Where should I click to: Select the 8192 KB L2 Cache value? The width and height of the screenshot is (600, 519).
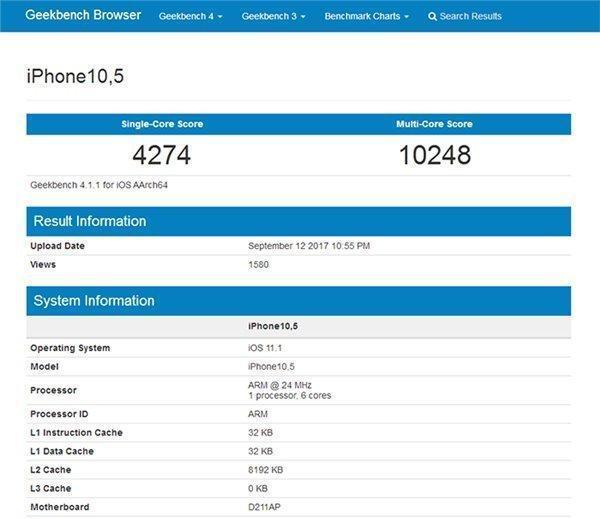coord(266,470)
